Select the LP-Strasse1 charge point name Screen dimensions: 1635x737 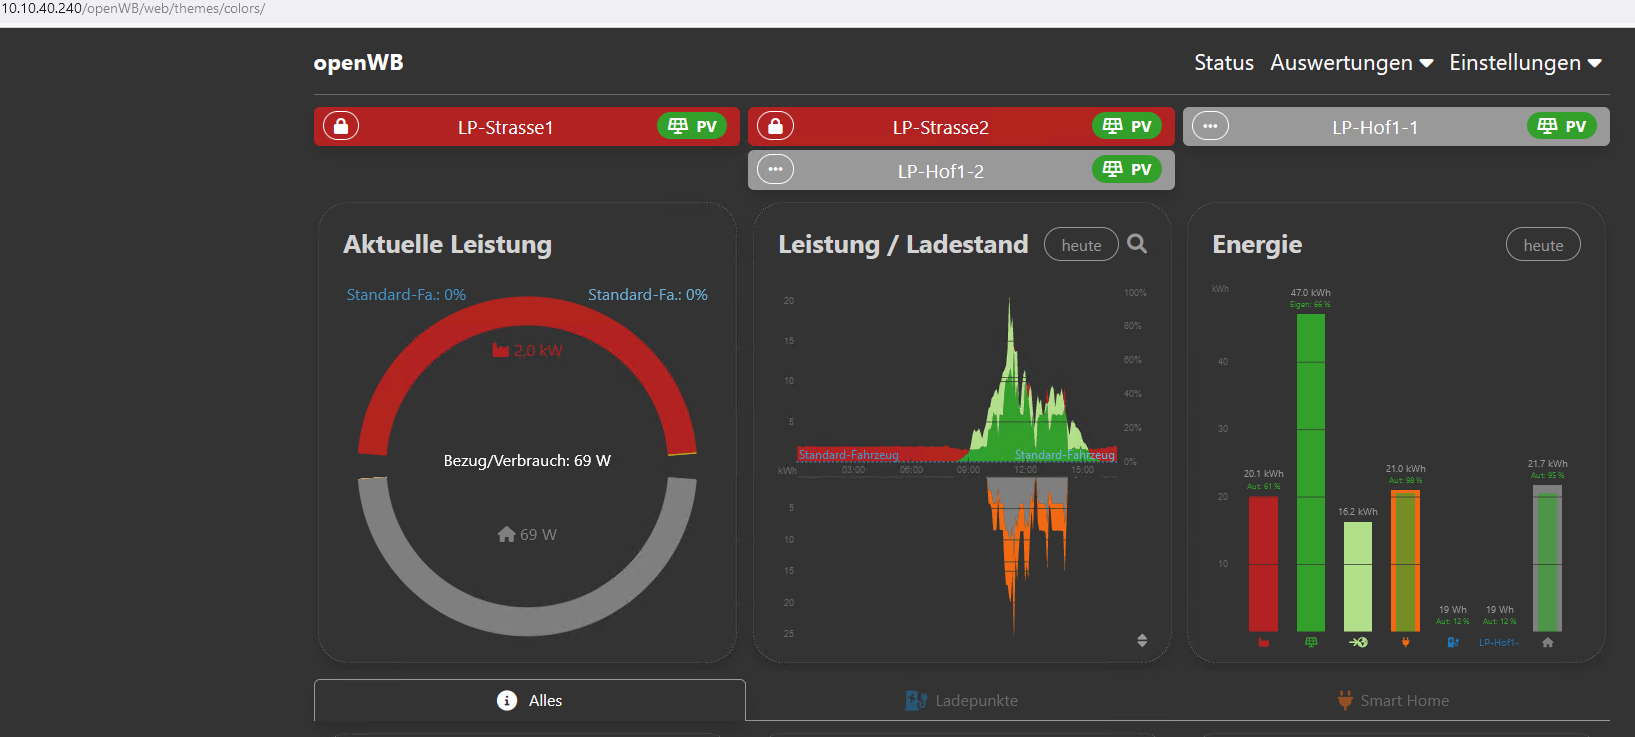pyautogui.click(x=506, y=127)
